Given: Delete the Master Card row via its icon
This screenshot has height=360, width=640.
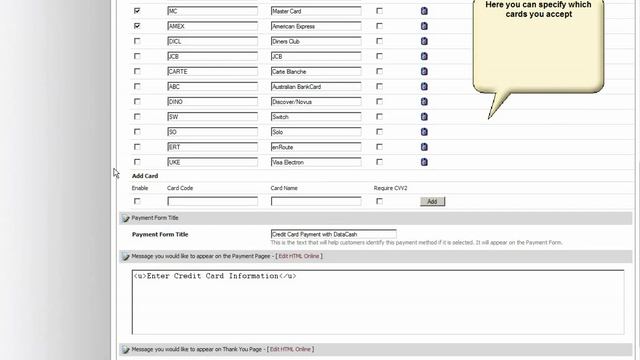Looking at the screenshot, I should (424, 11).
